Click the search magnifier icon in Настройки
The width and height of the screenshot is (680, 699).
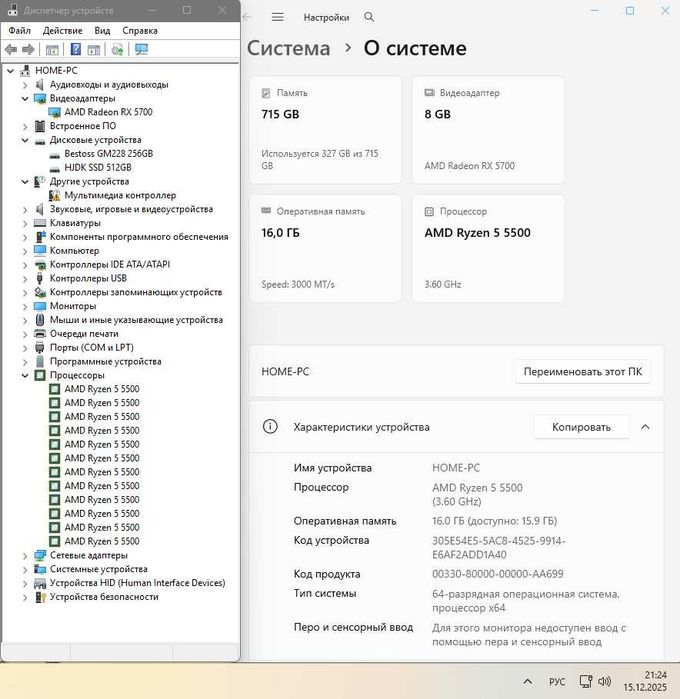point(369,17)
